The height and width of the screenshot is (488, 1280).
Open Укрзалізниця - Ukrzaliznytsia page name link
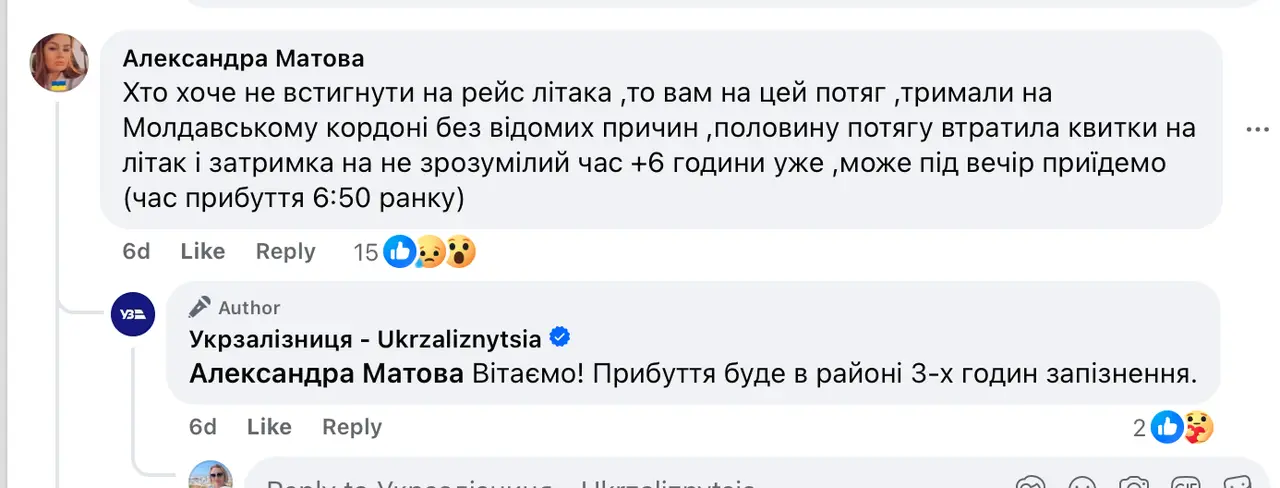[365, 339]
